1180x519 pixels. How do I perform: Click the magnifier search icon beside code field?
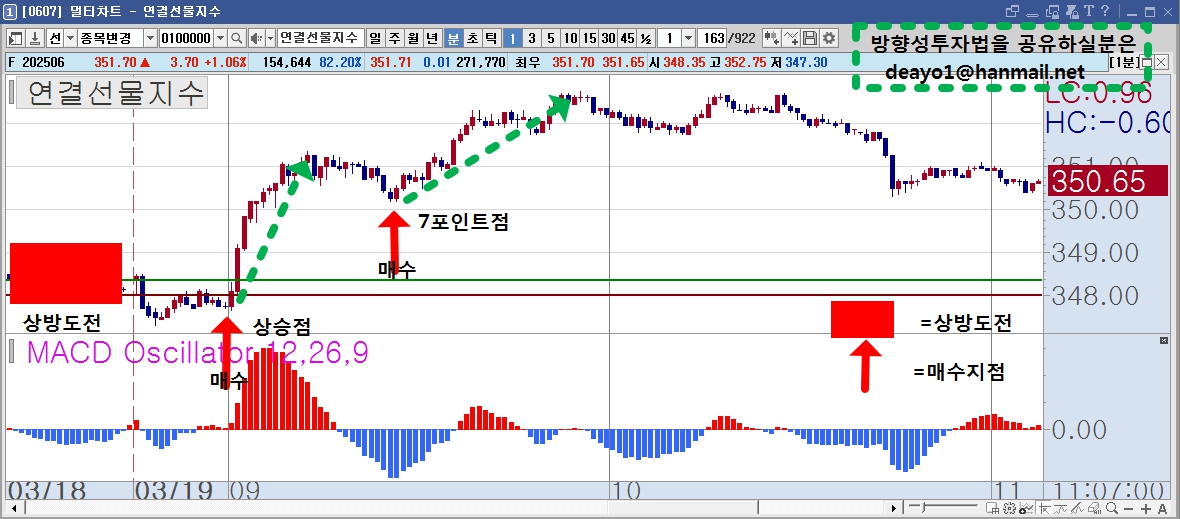tap(236, 38)
